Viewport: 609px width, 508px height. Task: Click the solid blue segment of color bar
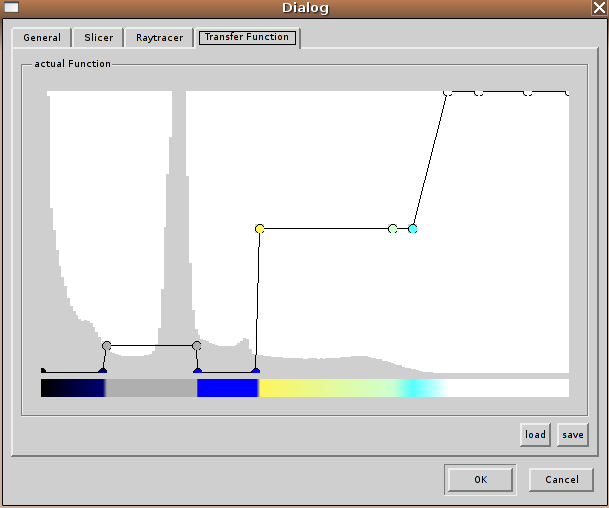point(227,387)
